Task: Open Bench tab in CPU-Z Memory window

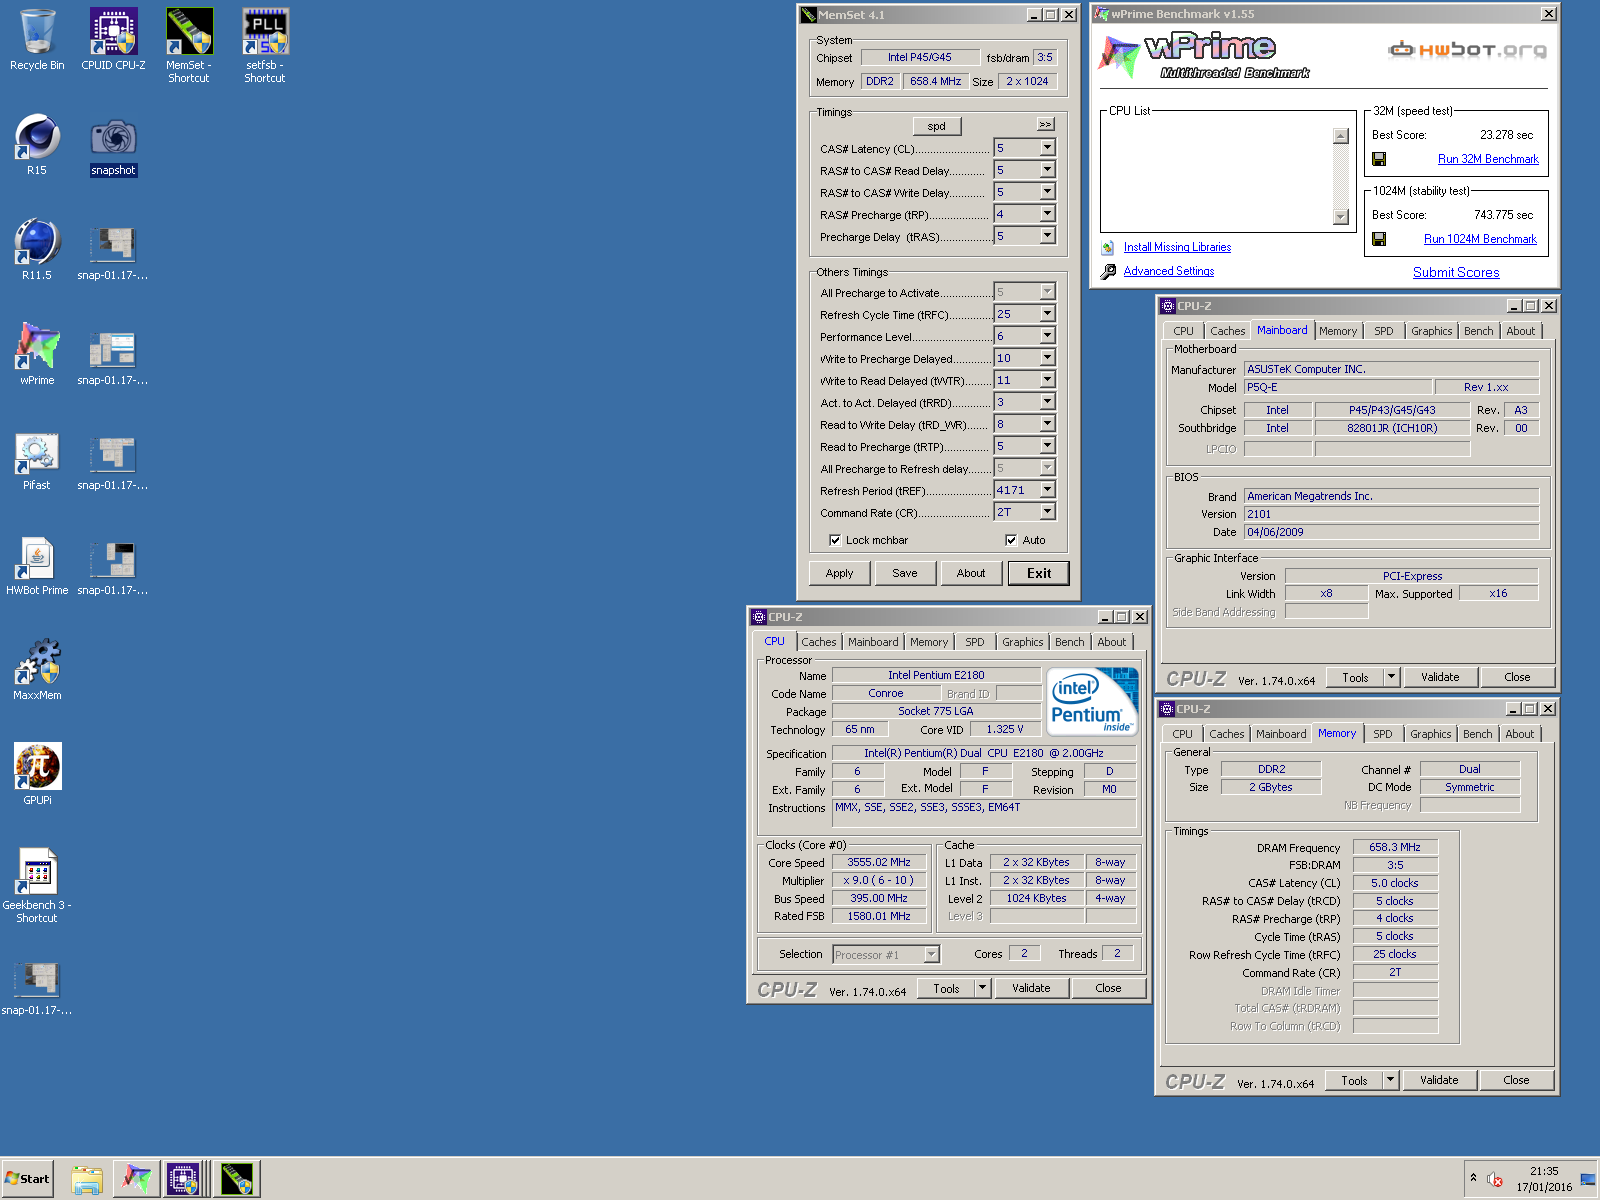Action: (x=1477, y=734)
